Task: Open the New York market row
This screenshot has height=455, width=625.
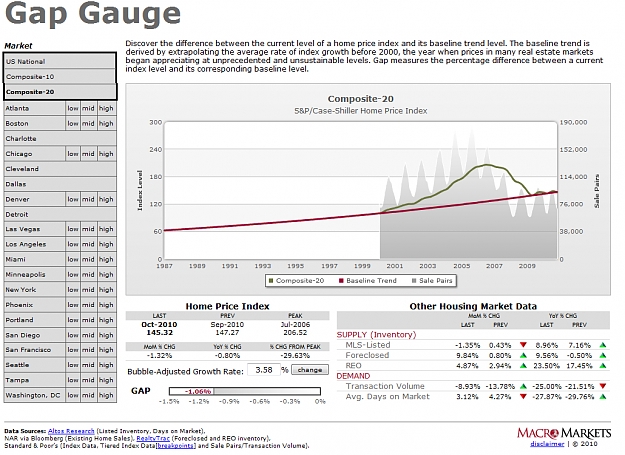Action: pos(35,290)
